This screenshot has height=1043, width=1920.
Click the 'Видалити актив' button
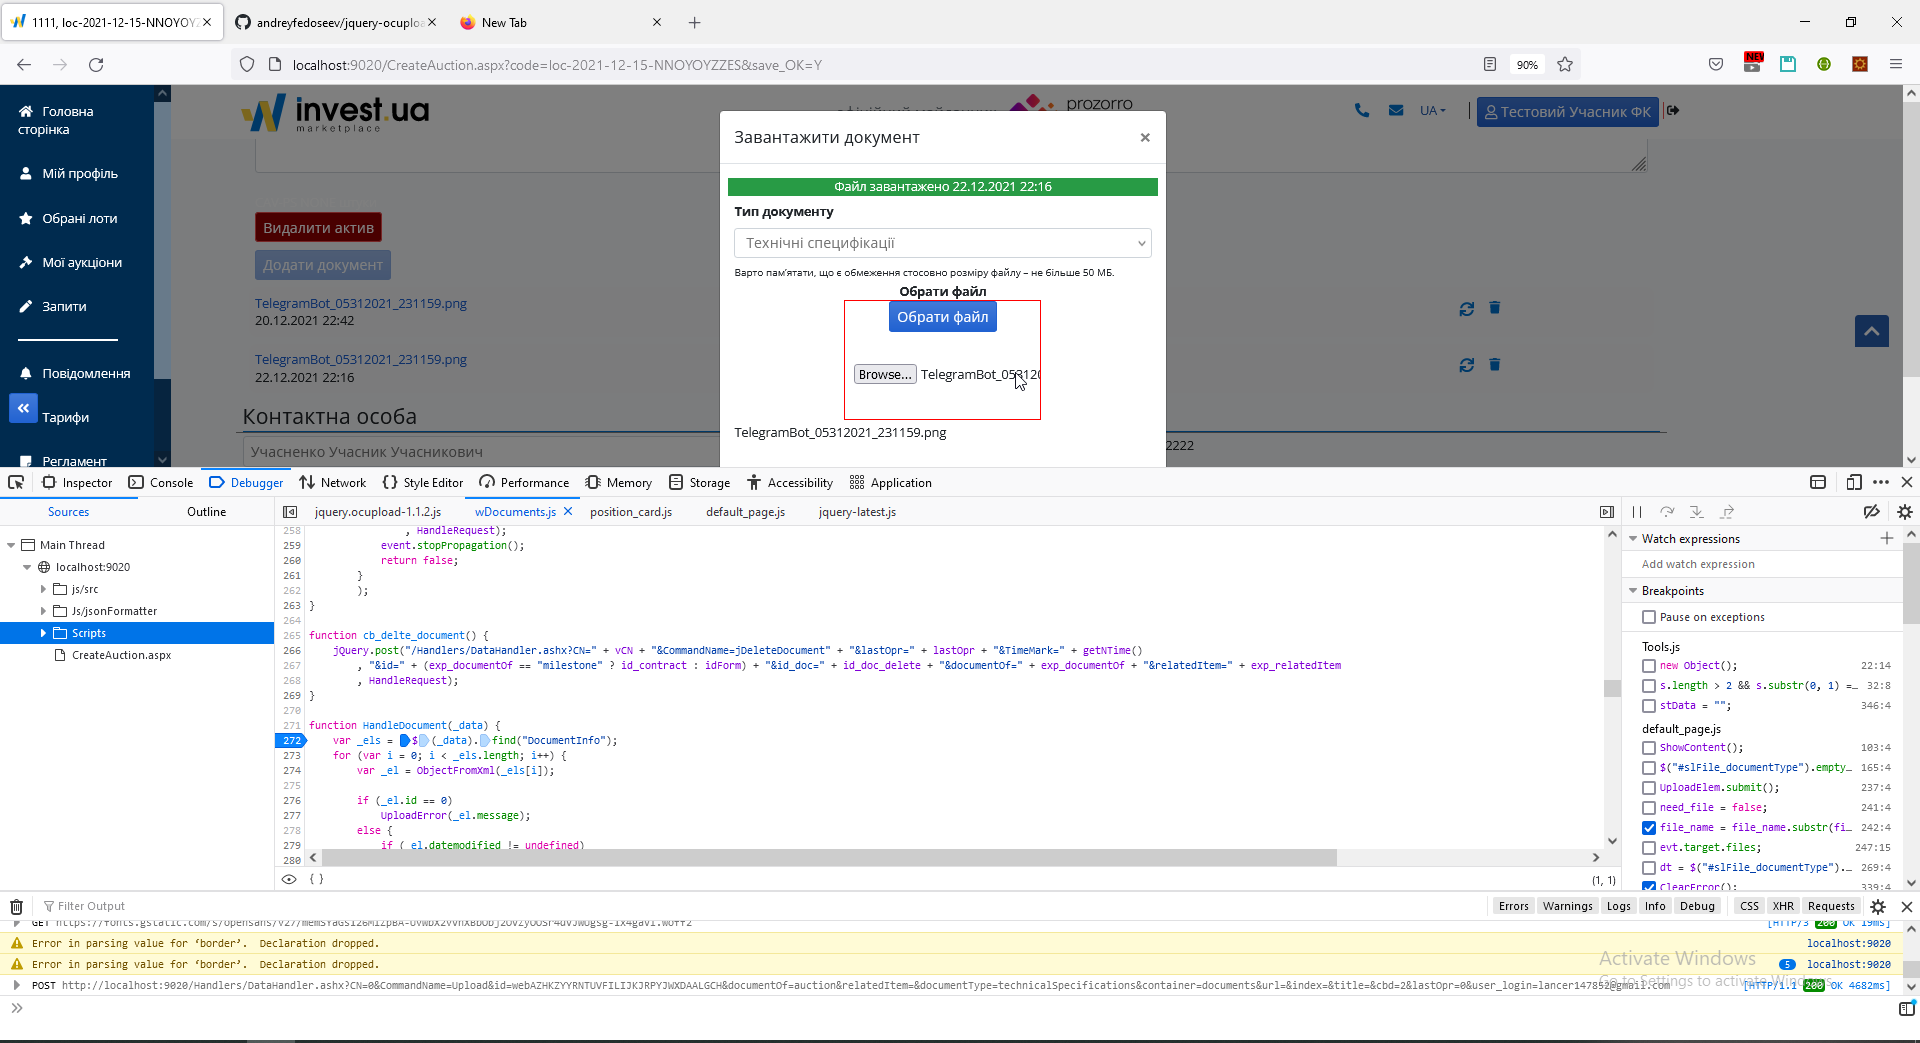tap(318, 228)
